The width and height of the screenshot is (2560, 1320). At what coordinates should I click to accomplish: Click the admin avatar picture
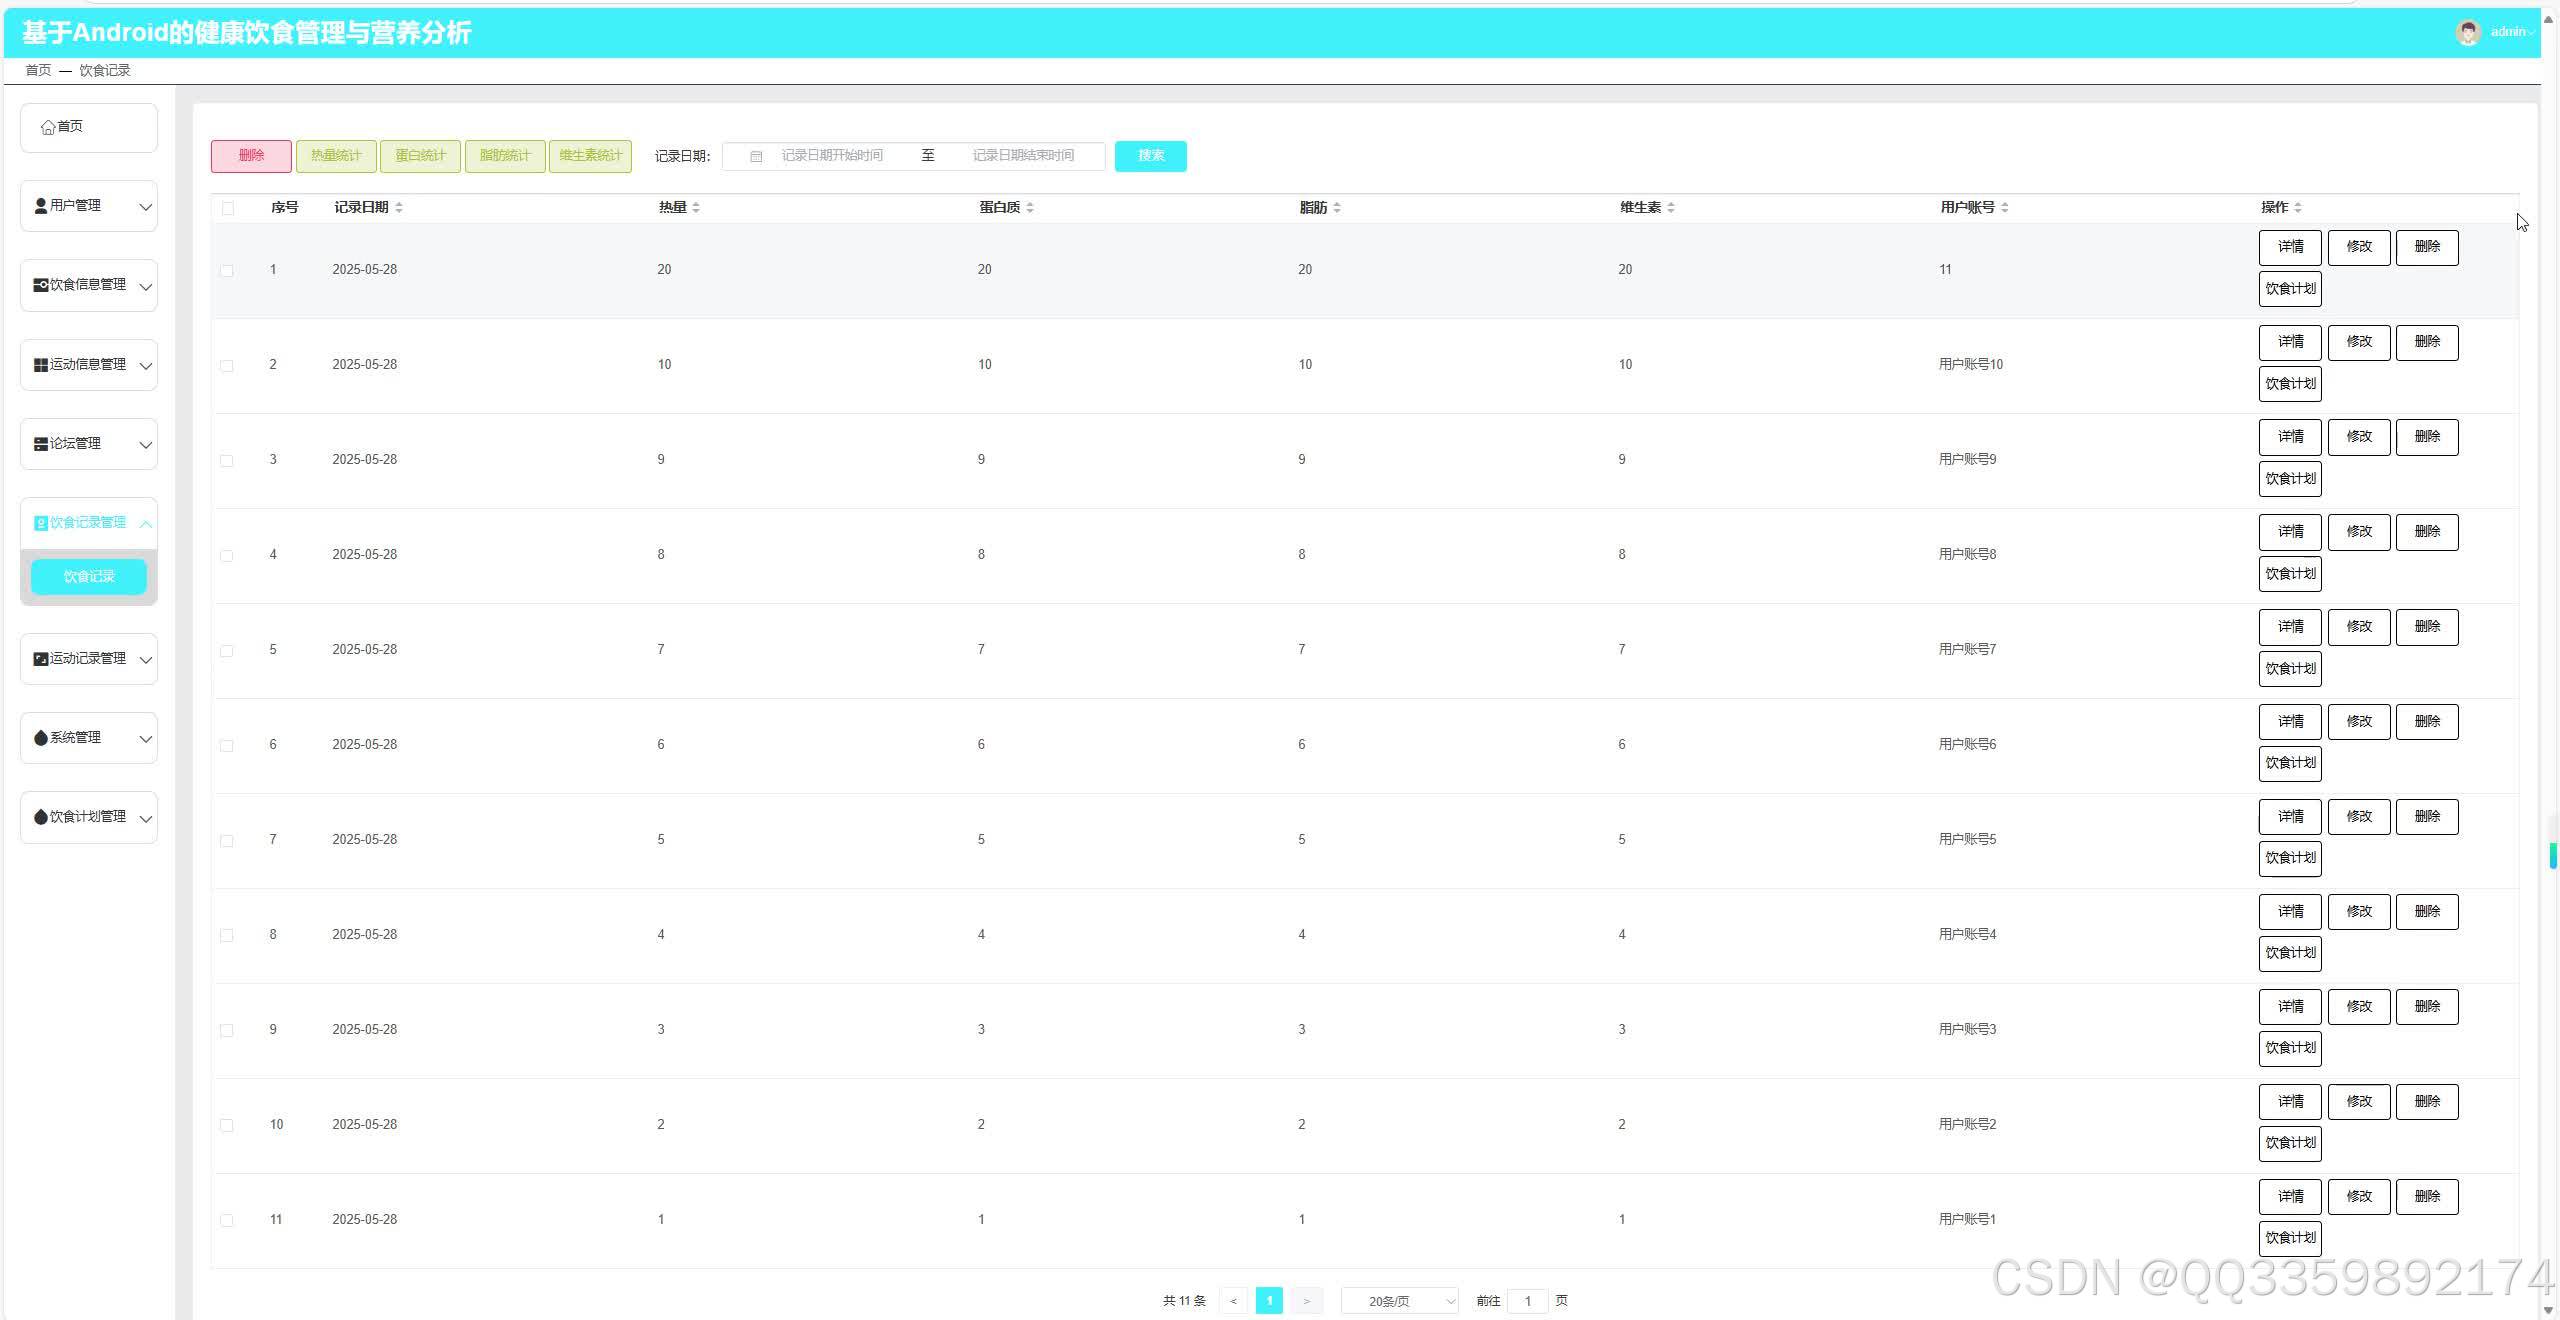click(2468, 32)
